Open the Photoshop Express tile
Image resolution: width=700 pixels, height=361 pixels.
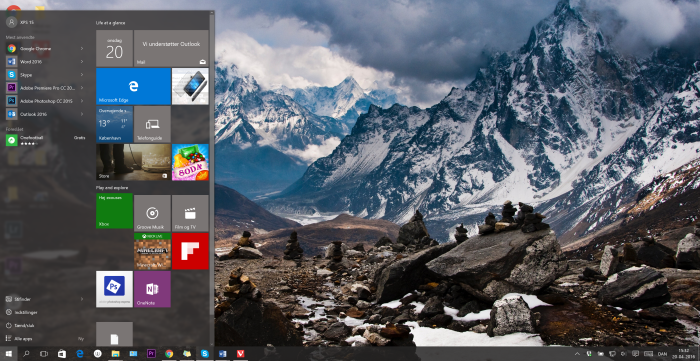(x=114, y=289)
